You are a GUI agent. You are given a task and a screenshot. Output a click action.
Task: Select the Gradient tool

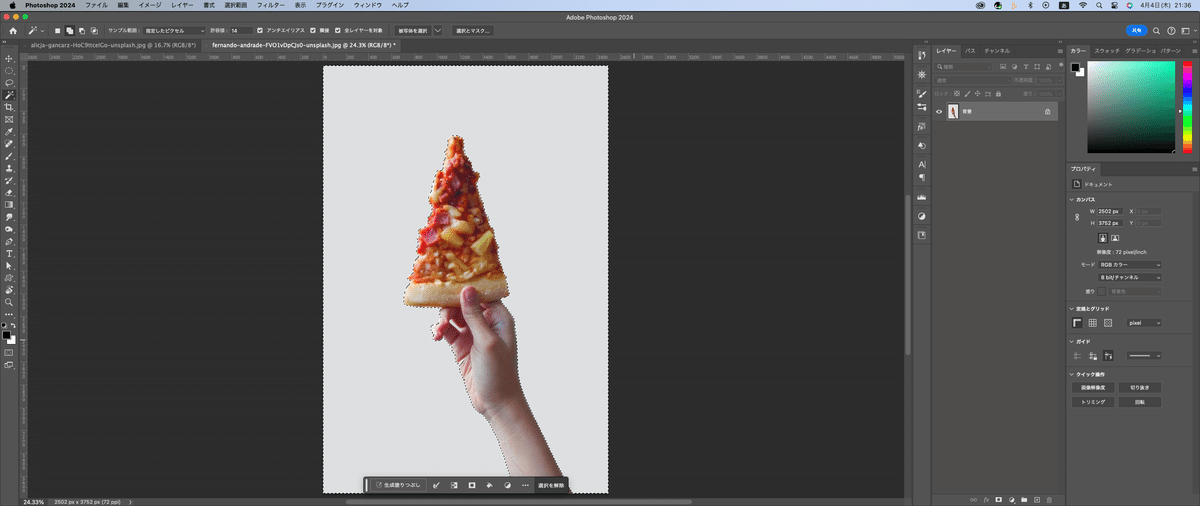coord(9,204)
